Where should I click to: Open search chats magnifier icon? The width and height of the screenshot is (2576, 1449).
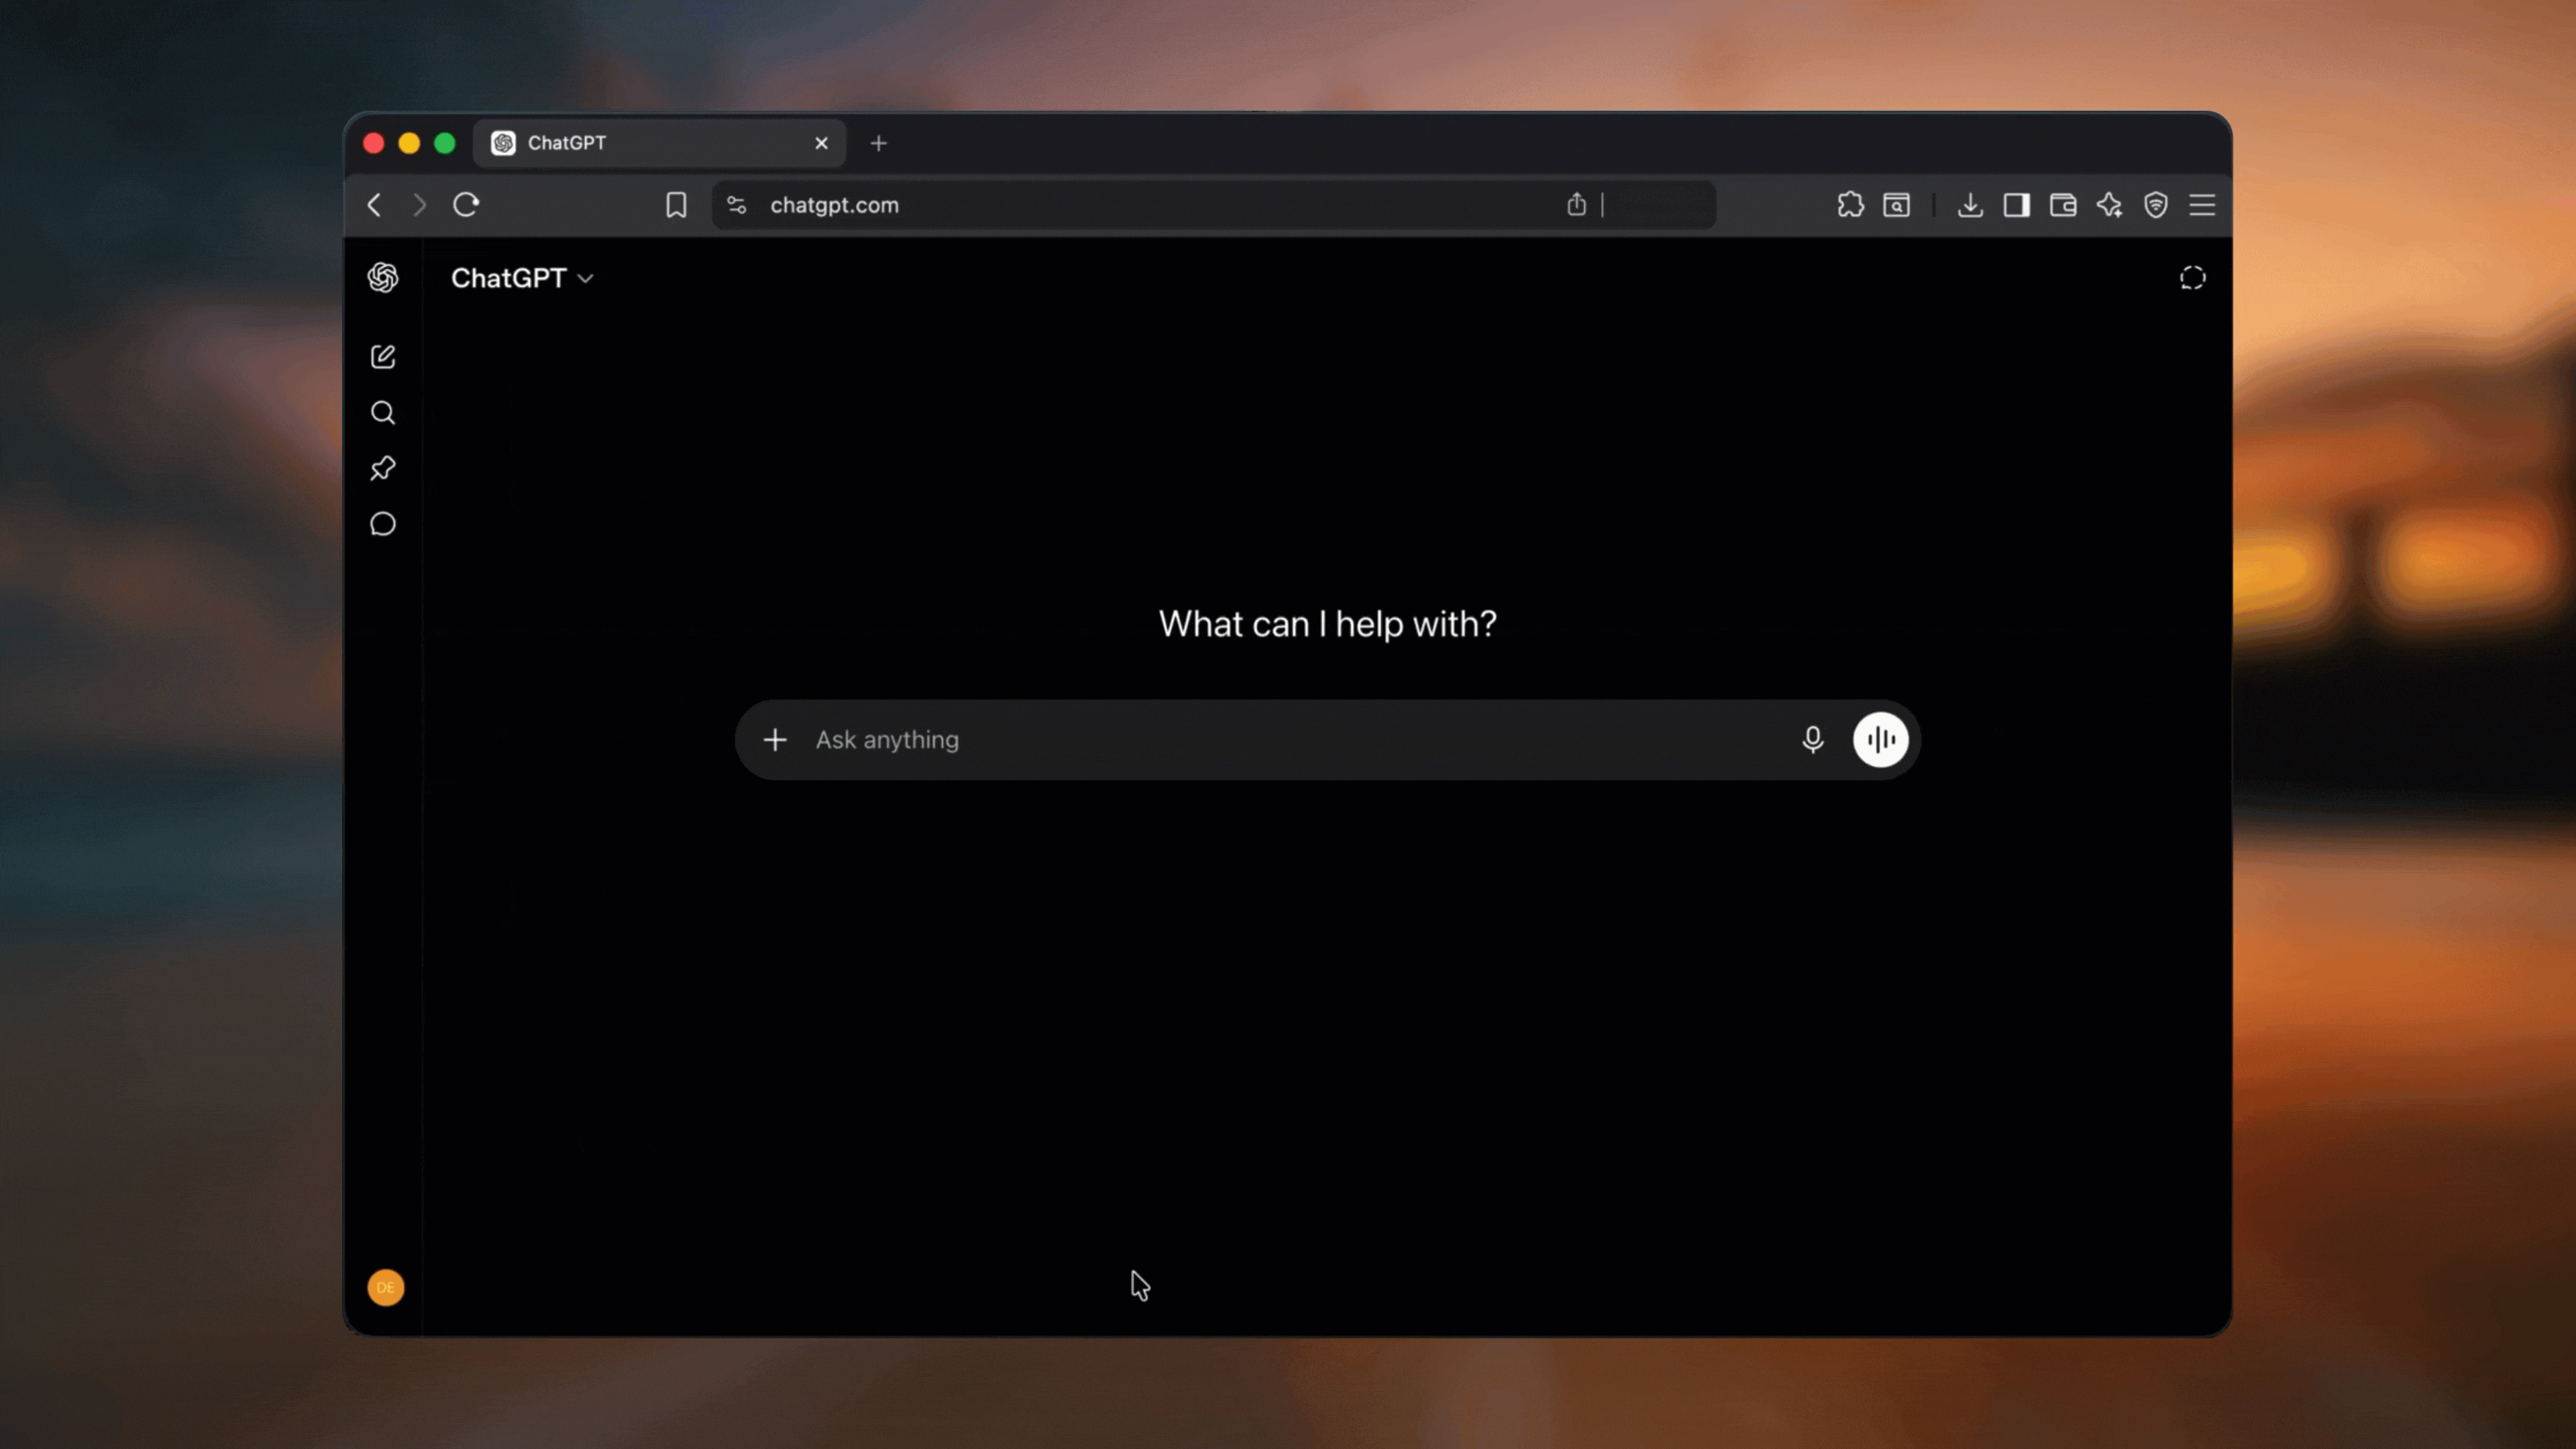(x=383, y=413)
